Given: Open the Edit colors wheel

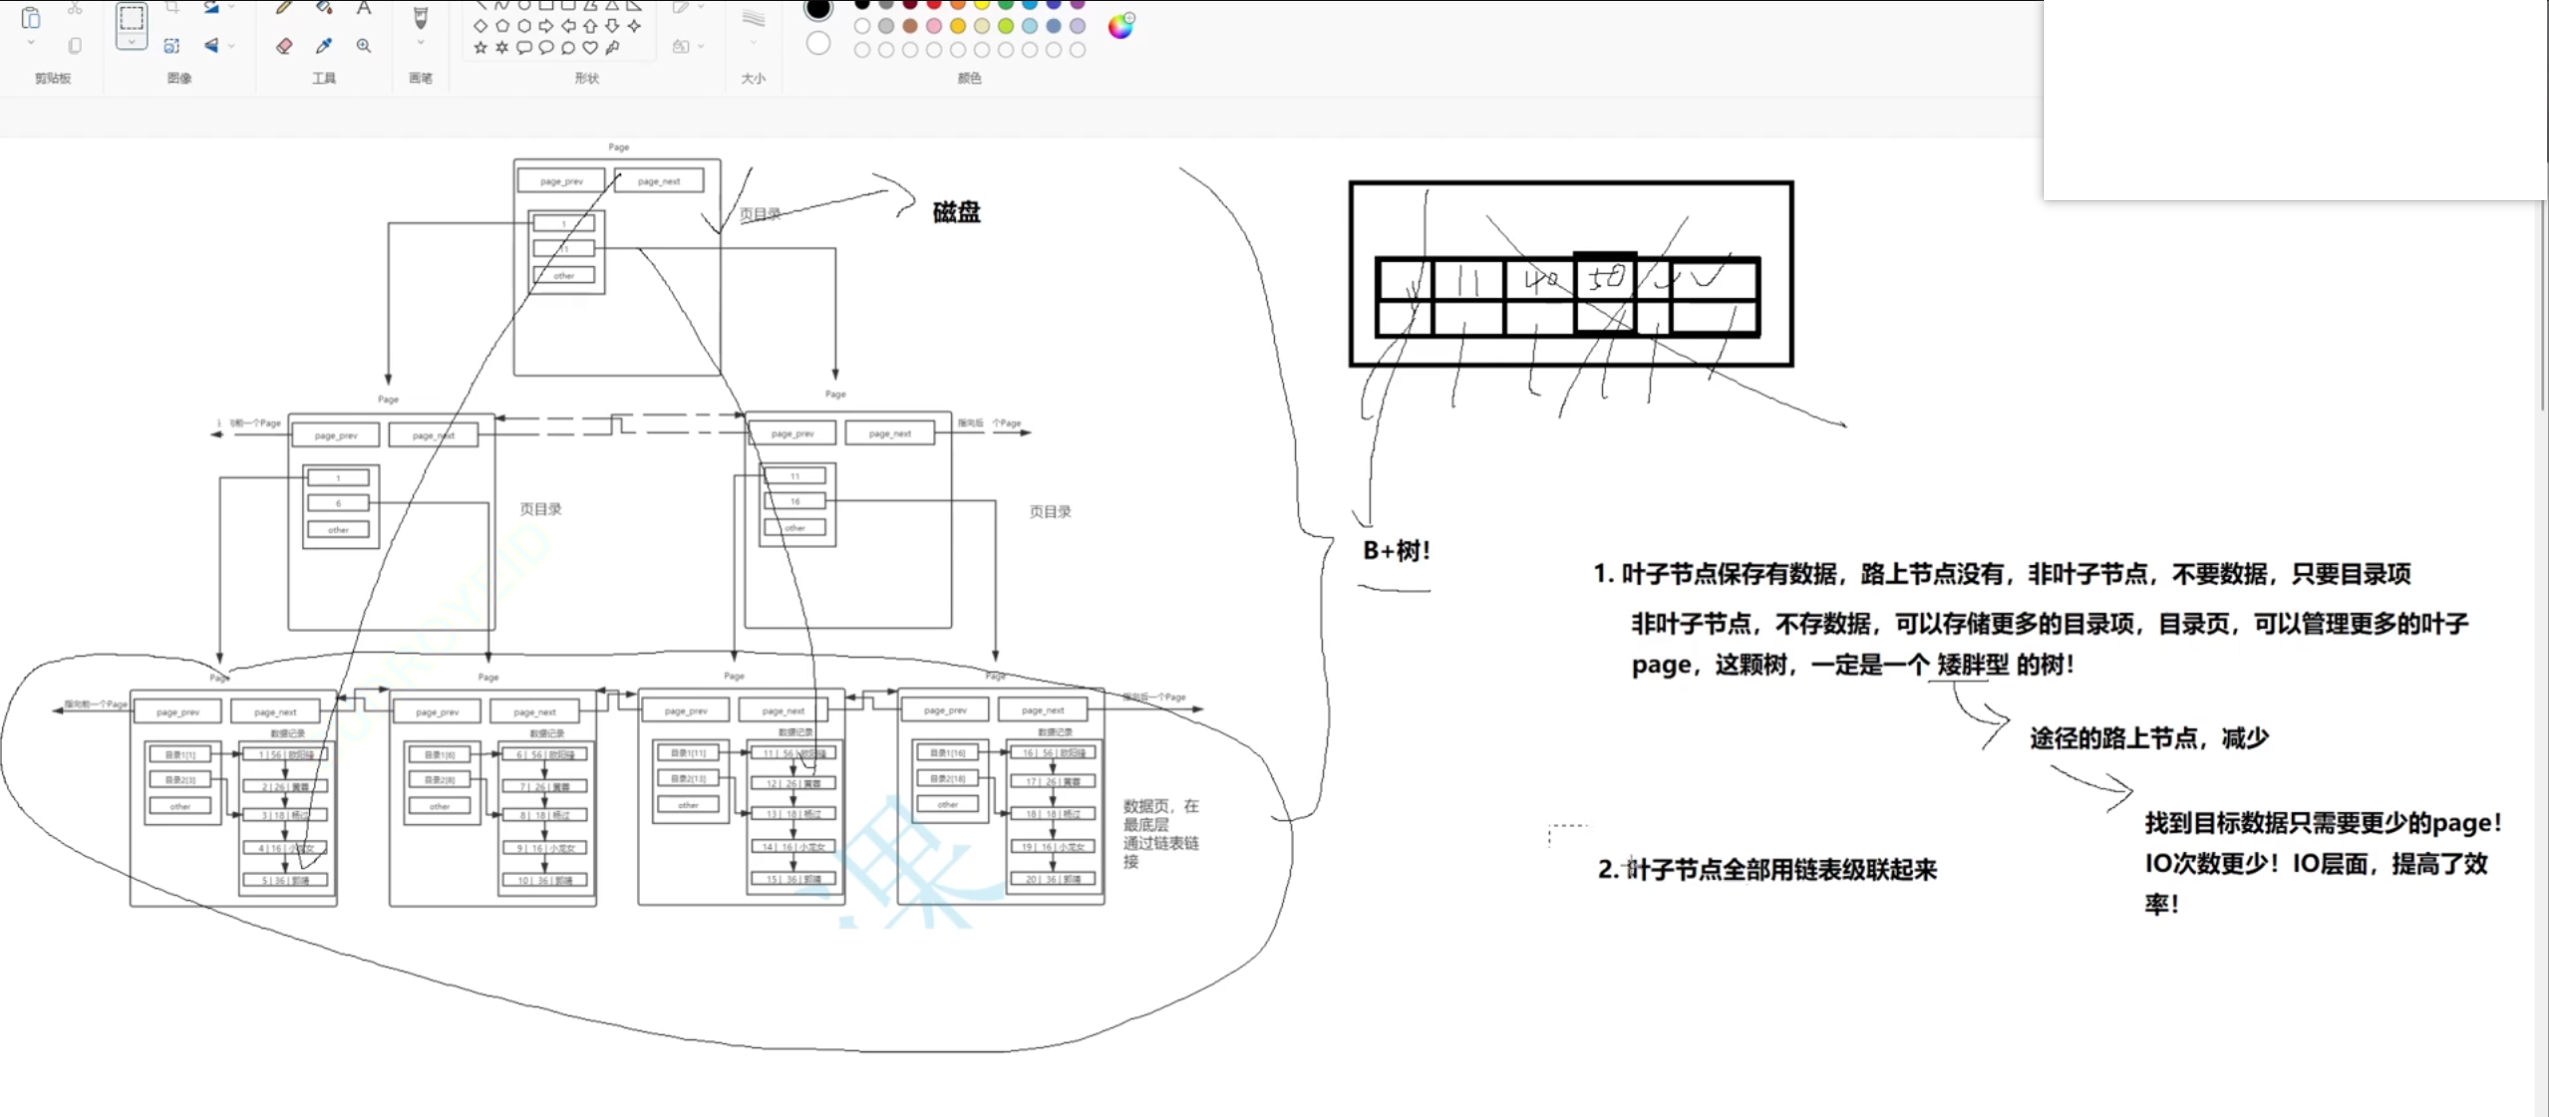Looking at the screenshot, I should 1120,26.
